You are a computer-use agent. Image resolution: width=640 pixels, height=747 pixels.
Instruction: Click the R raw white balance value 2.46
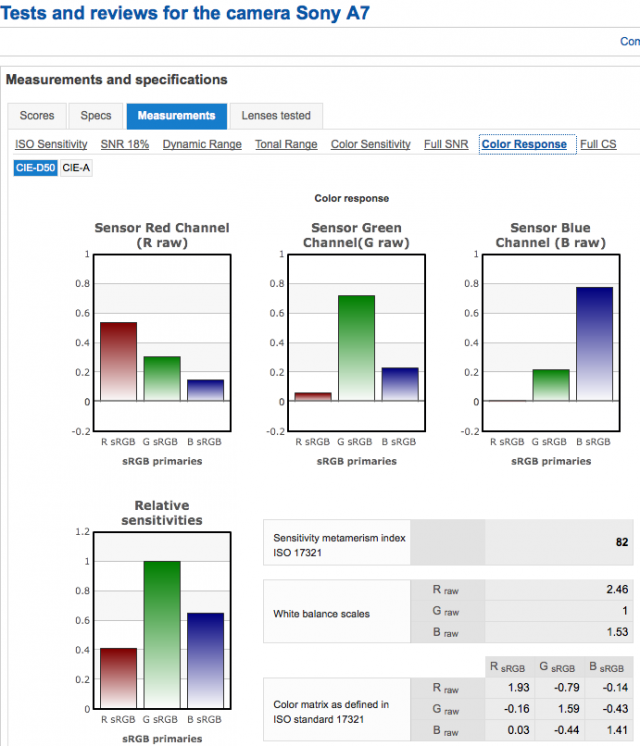coord(617,590)
